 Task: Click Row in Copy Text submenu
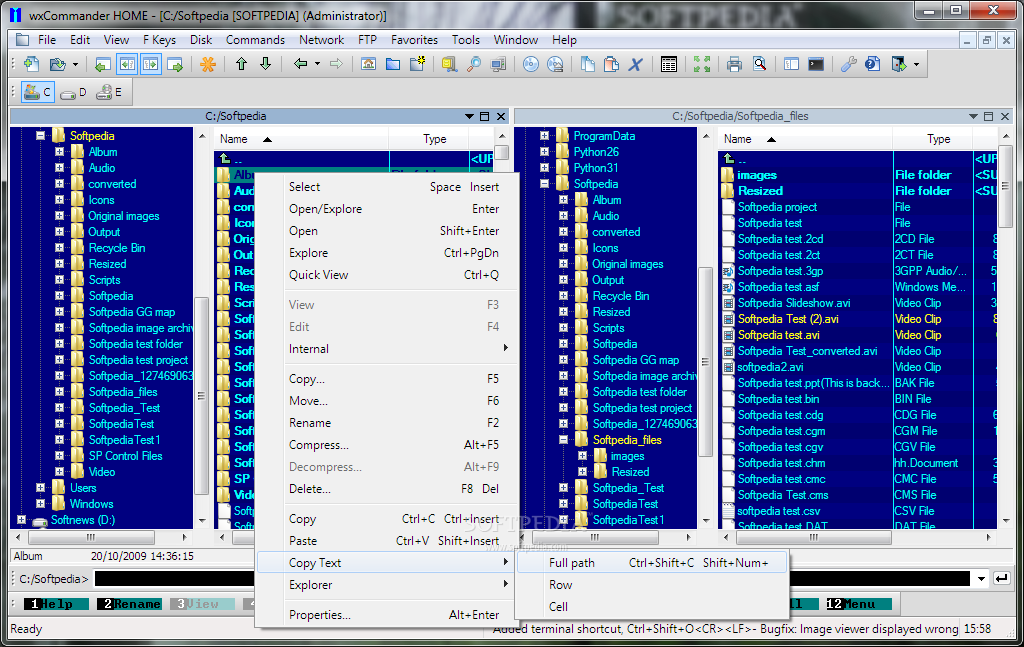point(653,585)
